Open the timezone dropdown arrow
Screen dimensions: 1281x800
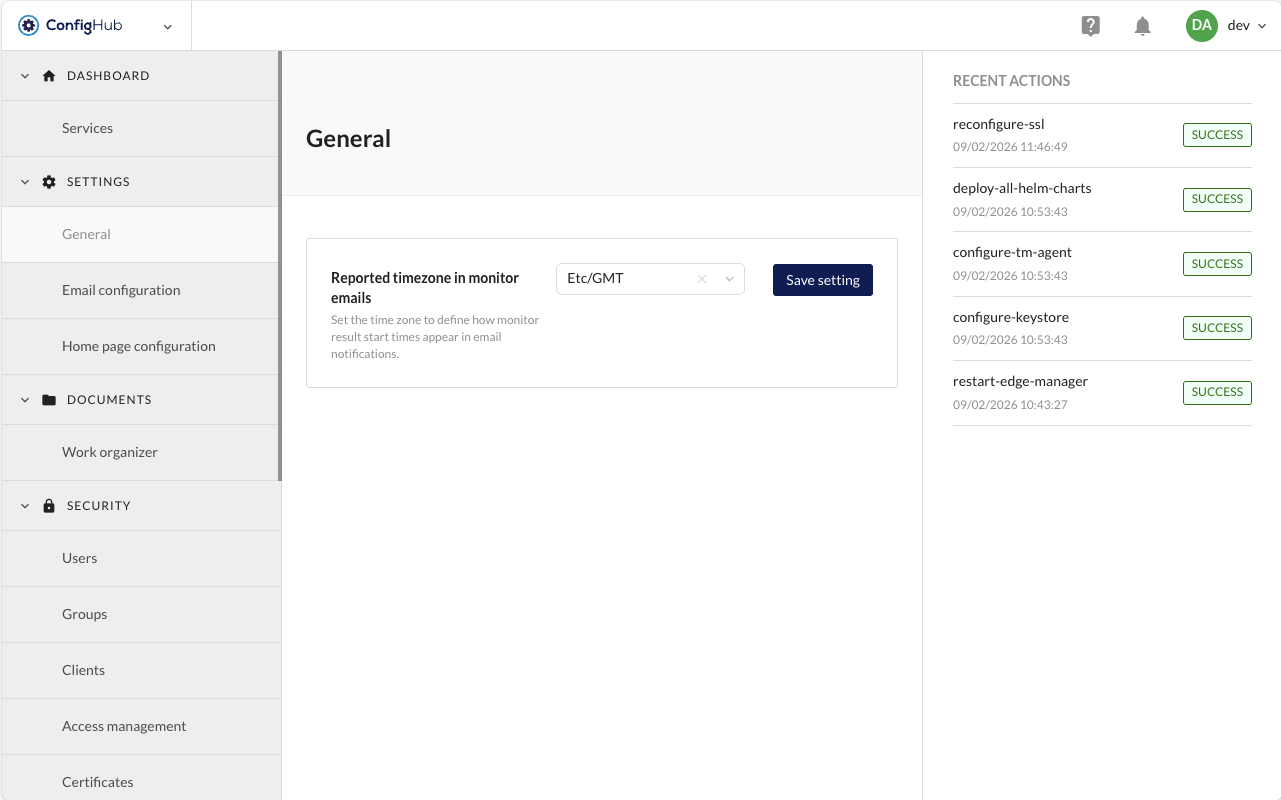coord(730,279)
